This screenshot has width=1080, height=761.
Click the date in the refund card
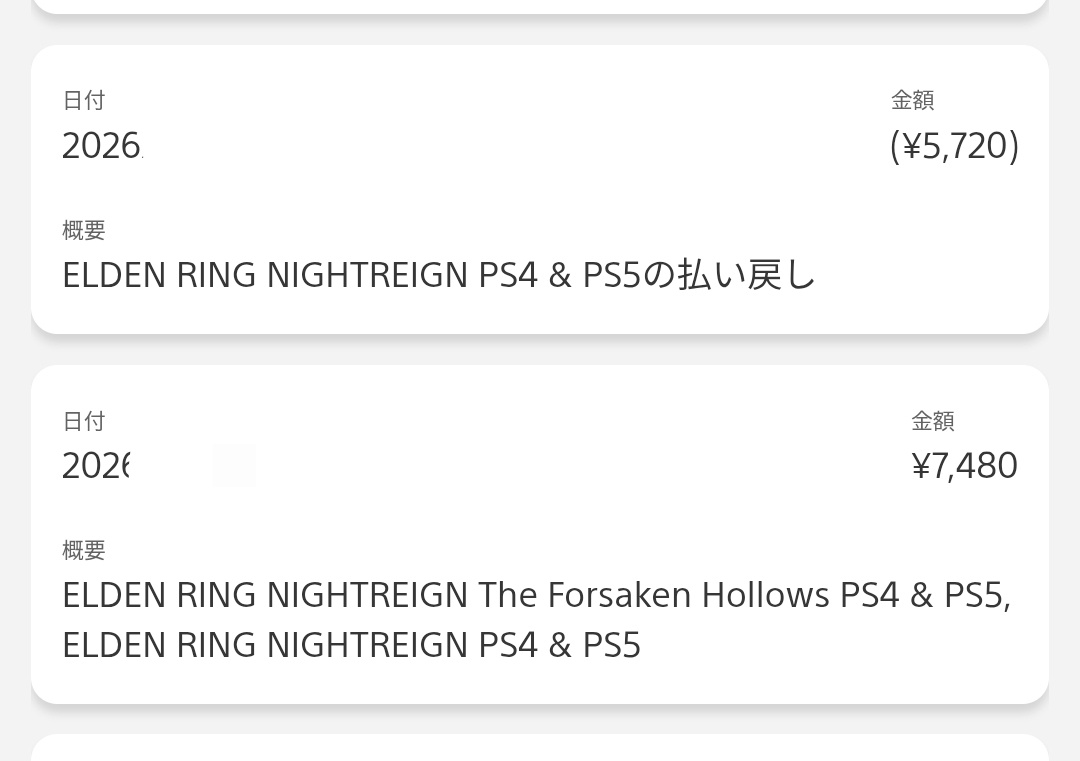point(102,147)
